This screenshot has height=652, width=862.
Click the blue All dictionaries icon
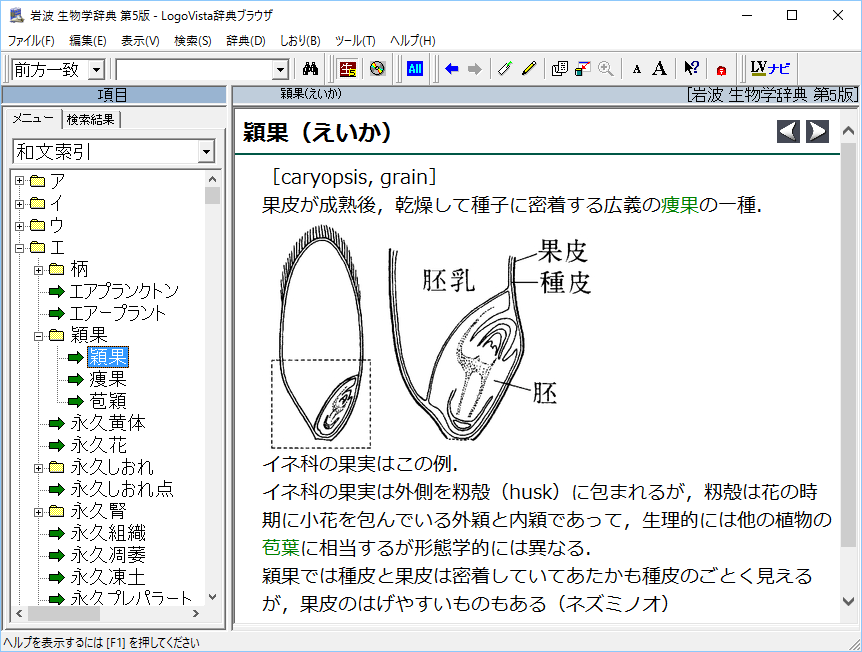[415, 69]
